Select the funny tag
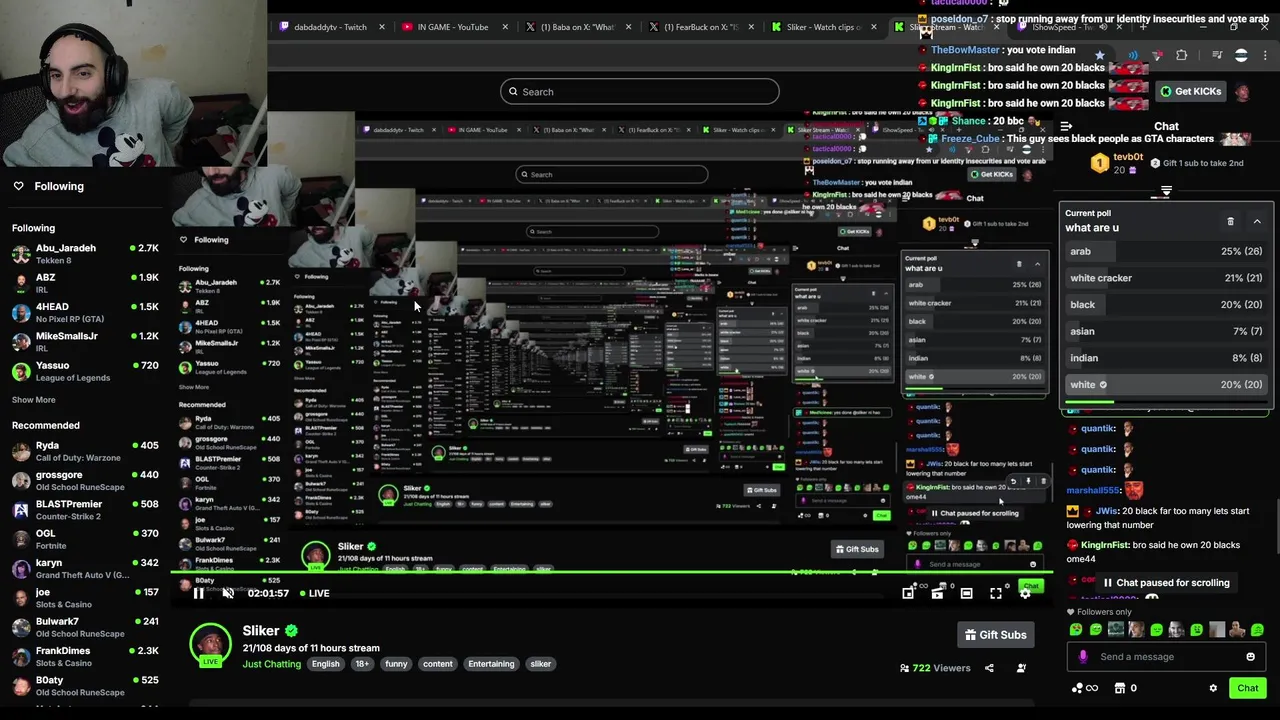 [x=396, y=664]
